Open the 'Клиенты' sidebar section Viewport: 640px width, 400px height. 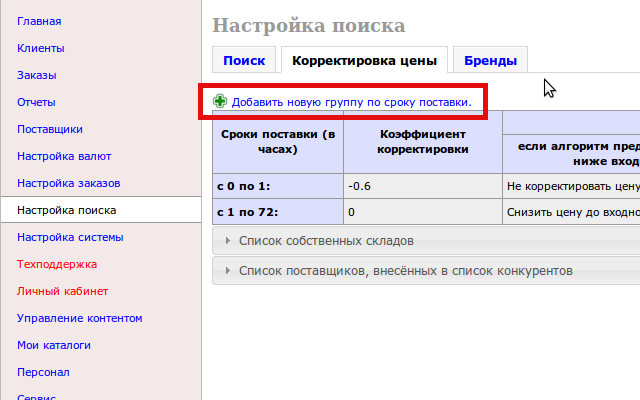tap(41, 48)
